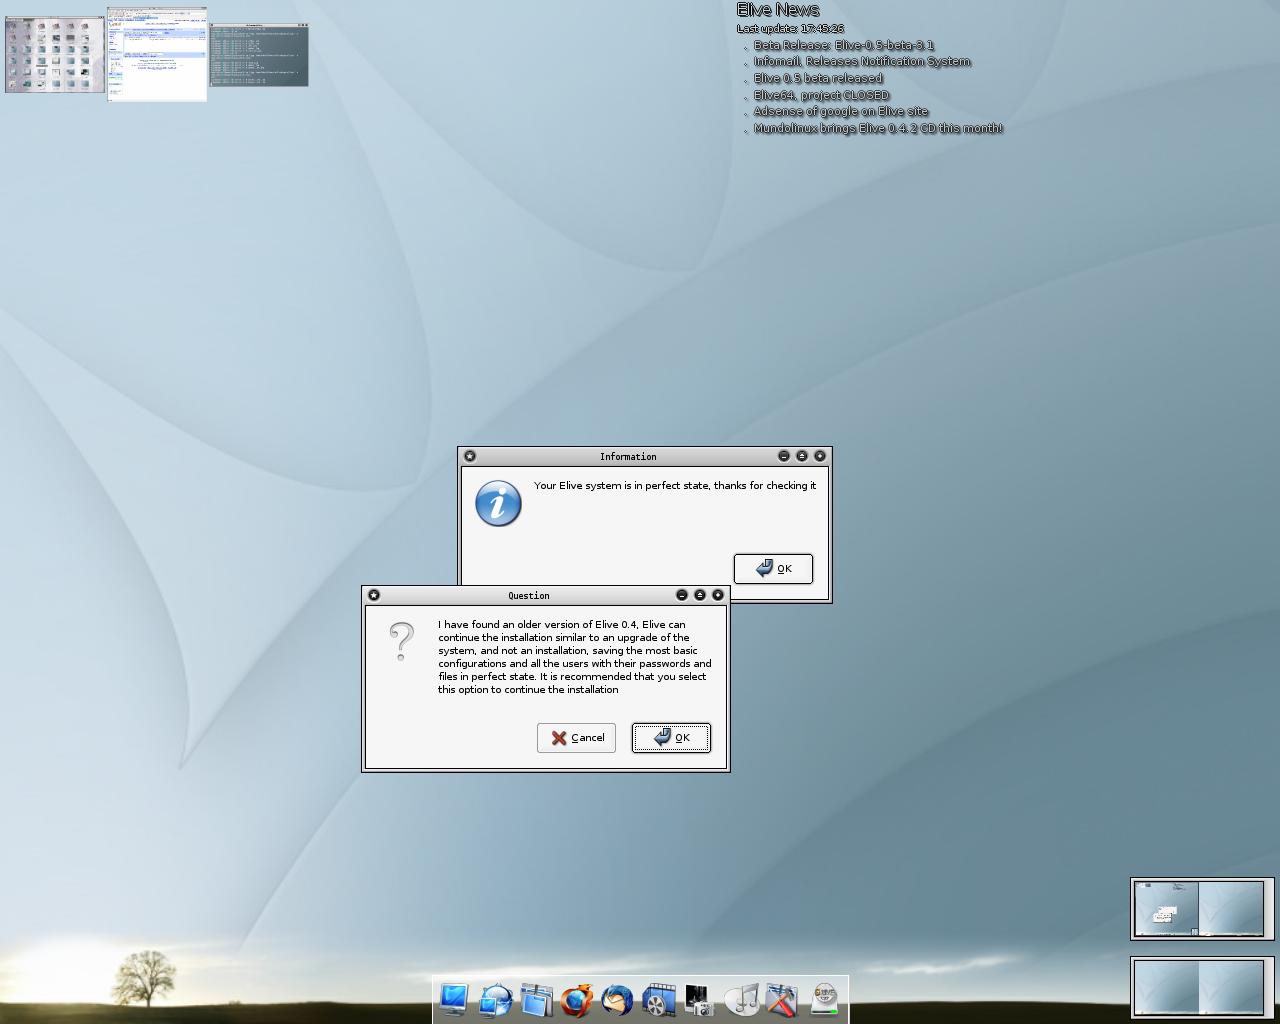Open the hammer and tools icon in the dock
1280x1024 pixels.
click(x=782, y=999)
